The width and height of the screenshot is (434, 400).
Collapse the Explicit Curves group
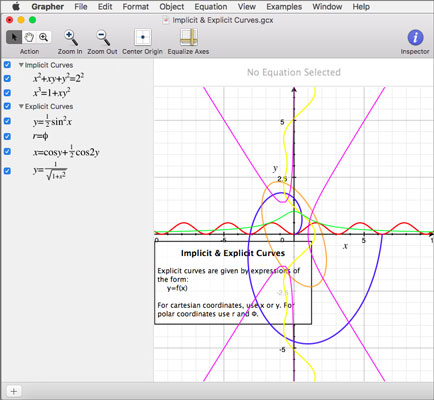point(21,106)
